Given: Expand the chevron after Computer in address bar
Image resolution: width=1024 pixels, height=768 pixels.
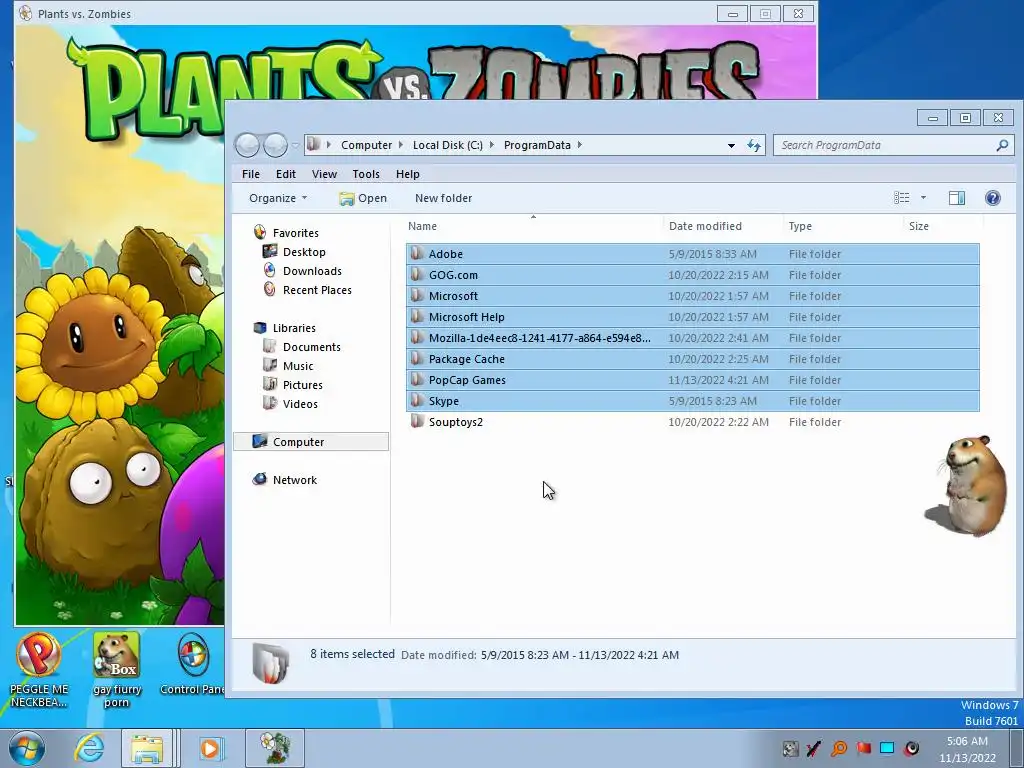Looking at the screenshot, I should coord(400,145).
